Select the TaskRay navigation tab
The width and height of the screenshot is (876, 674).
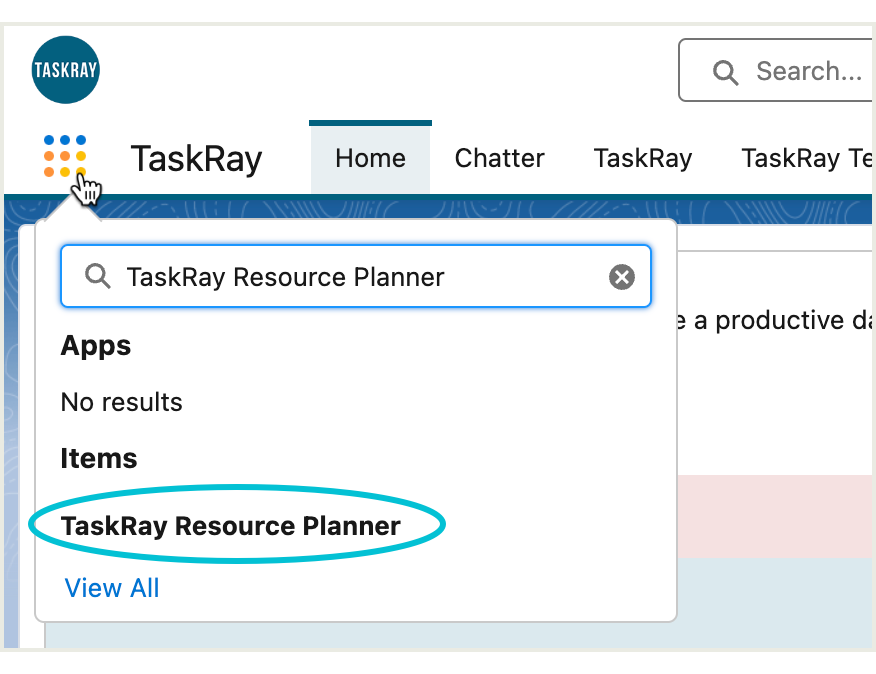click(642, 158)
